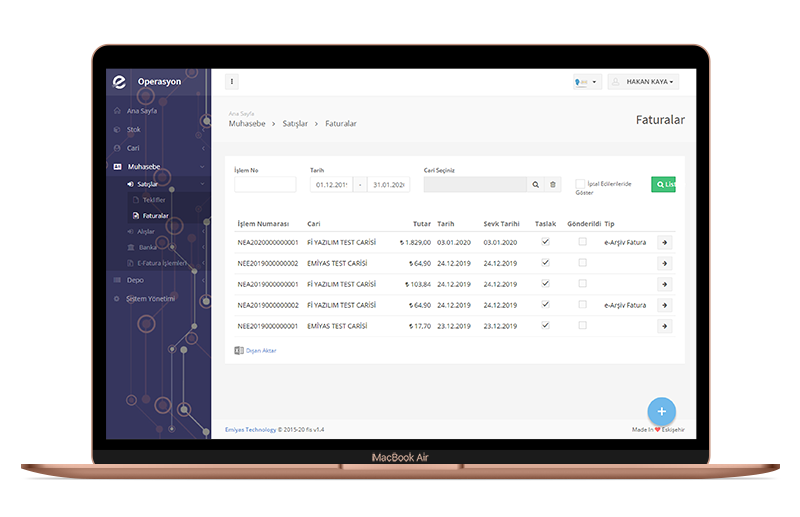Toggle Gönderildi checkbox for NEE2019000000002

pyautogui.click(x=583, y=263)
